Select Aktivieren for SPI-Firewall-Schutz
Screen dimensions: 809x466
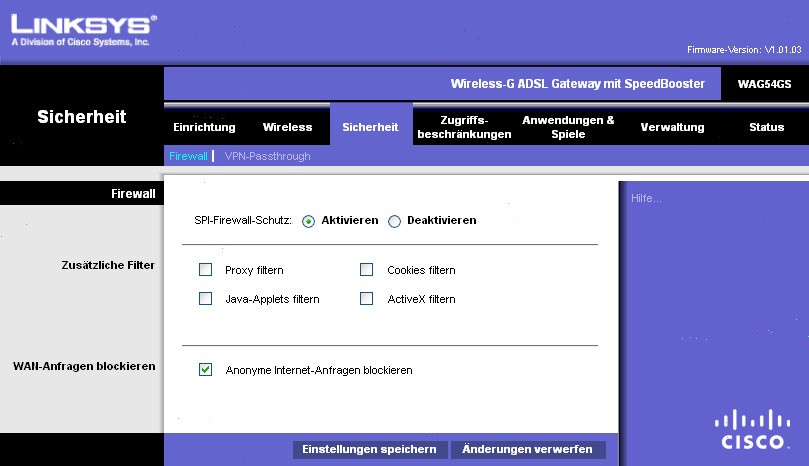(x=309, y=221)
